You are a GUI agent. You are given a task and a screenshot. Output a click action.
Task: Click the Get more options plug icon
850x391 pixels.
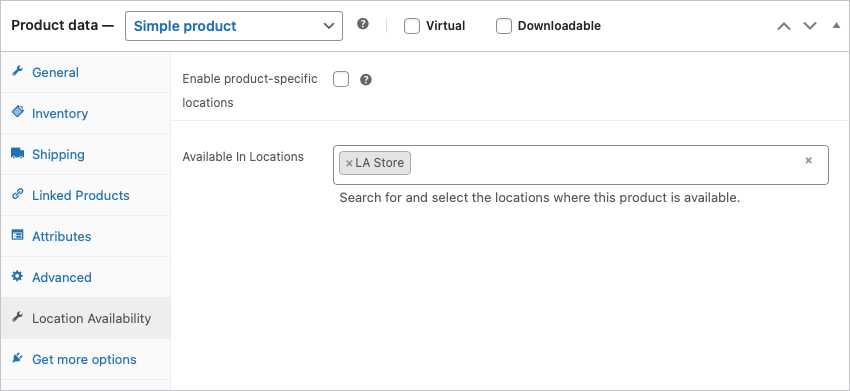pos(17,358)
